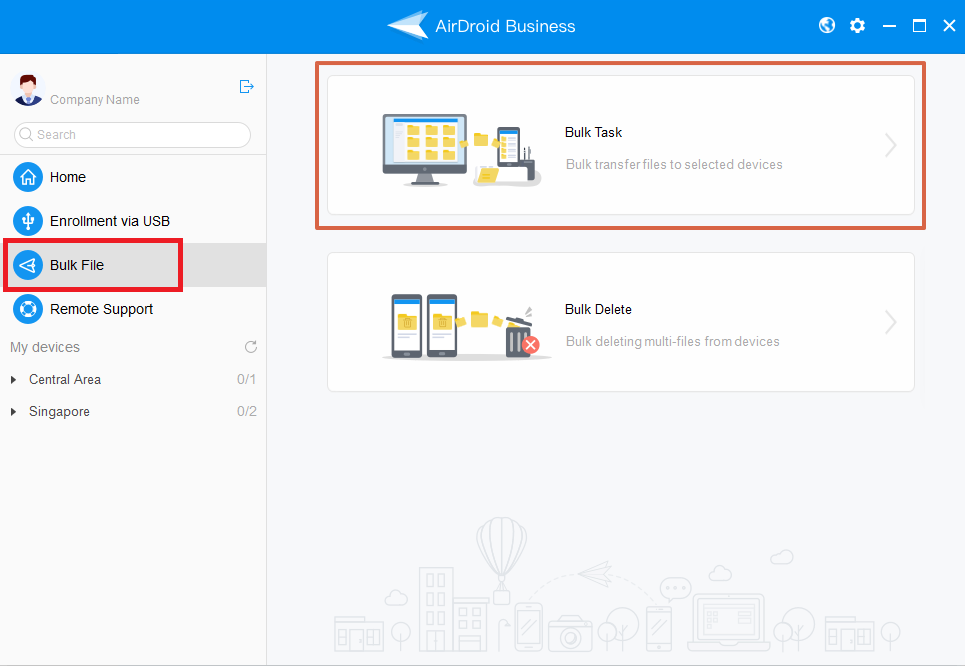Open Bulk Delete title link

(x=598, y=309)
